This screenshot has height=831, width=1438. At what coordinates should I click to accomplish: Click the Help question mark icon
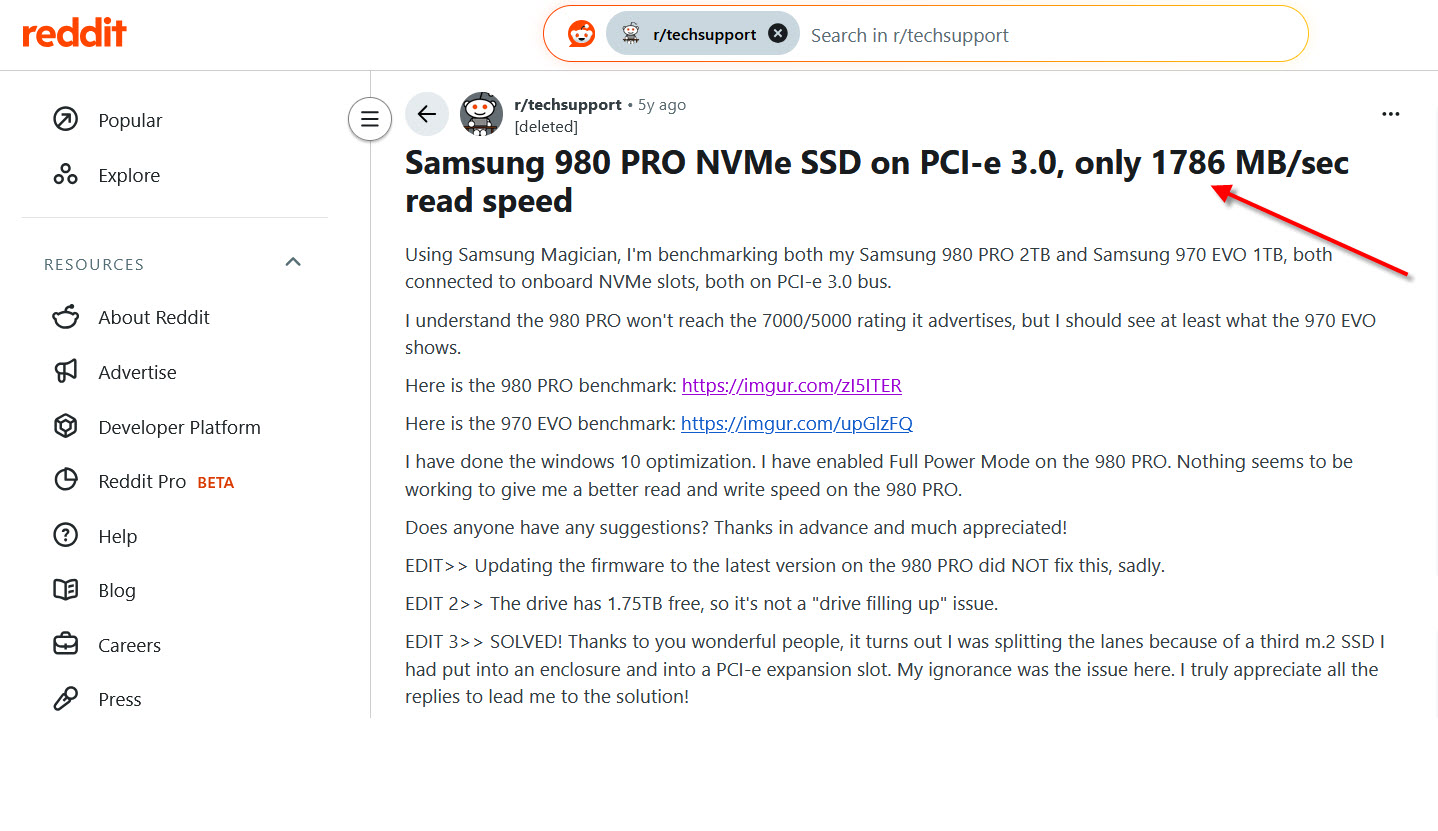point(65,536)
